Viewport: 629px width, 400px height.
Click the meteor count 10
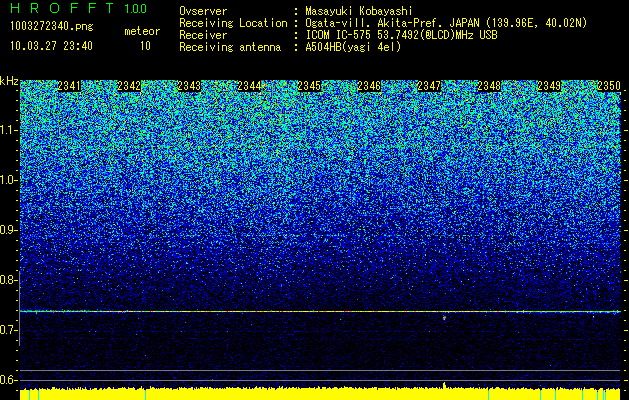click(145, 46)
